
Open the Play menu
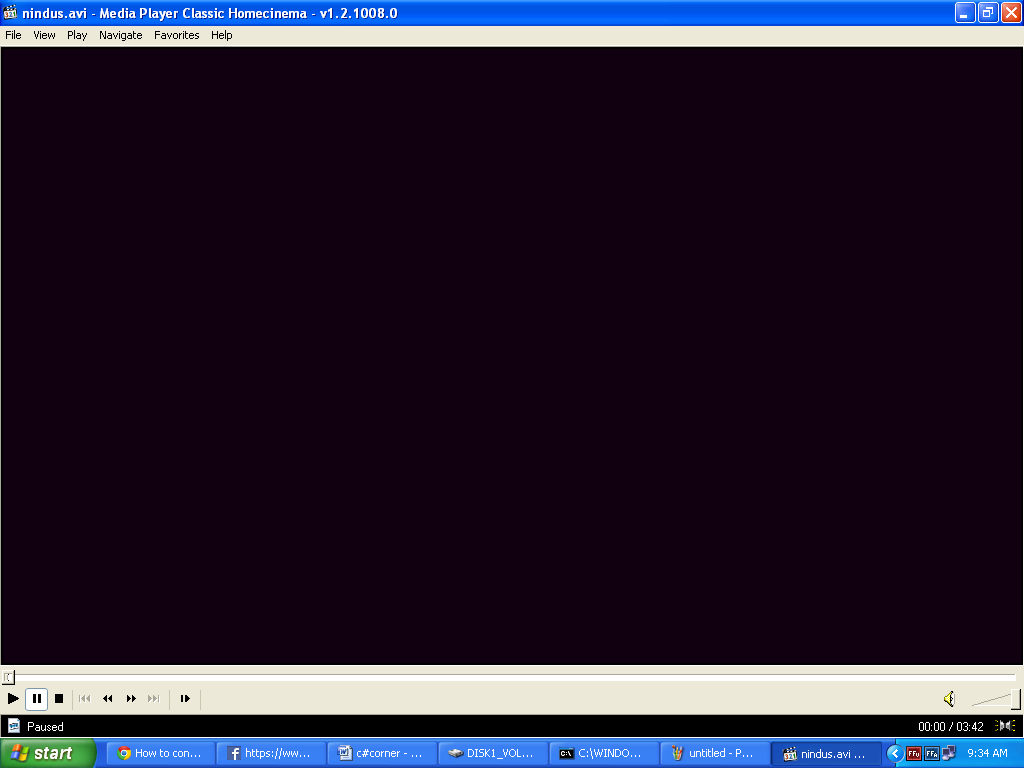(x=77, y=35)
